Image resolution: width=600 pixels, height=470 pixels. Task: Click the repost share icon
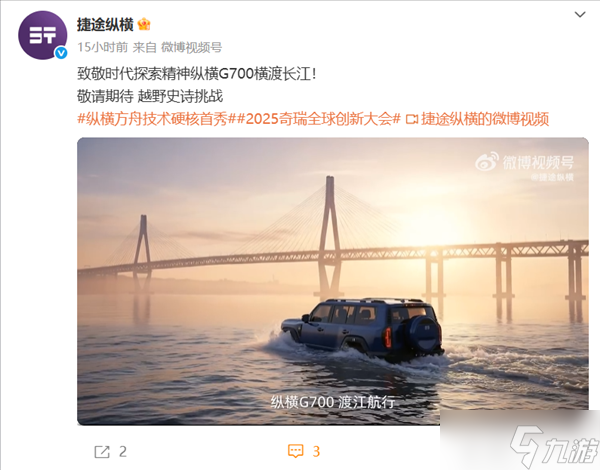coord(102,452)
